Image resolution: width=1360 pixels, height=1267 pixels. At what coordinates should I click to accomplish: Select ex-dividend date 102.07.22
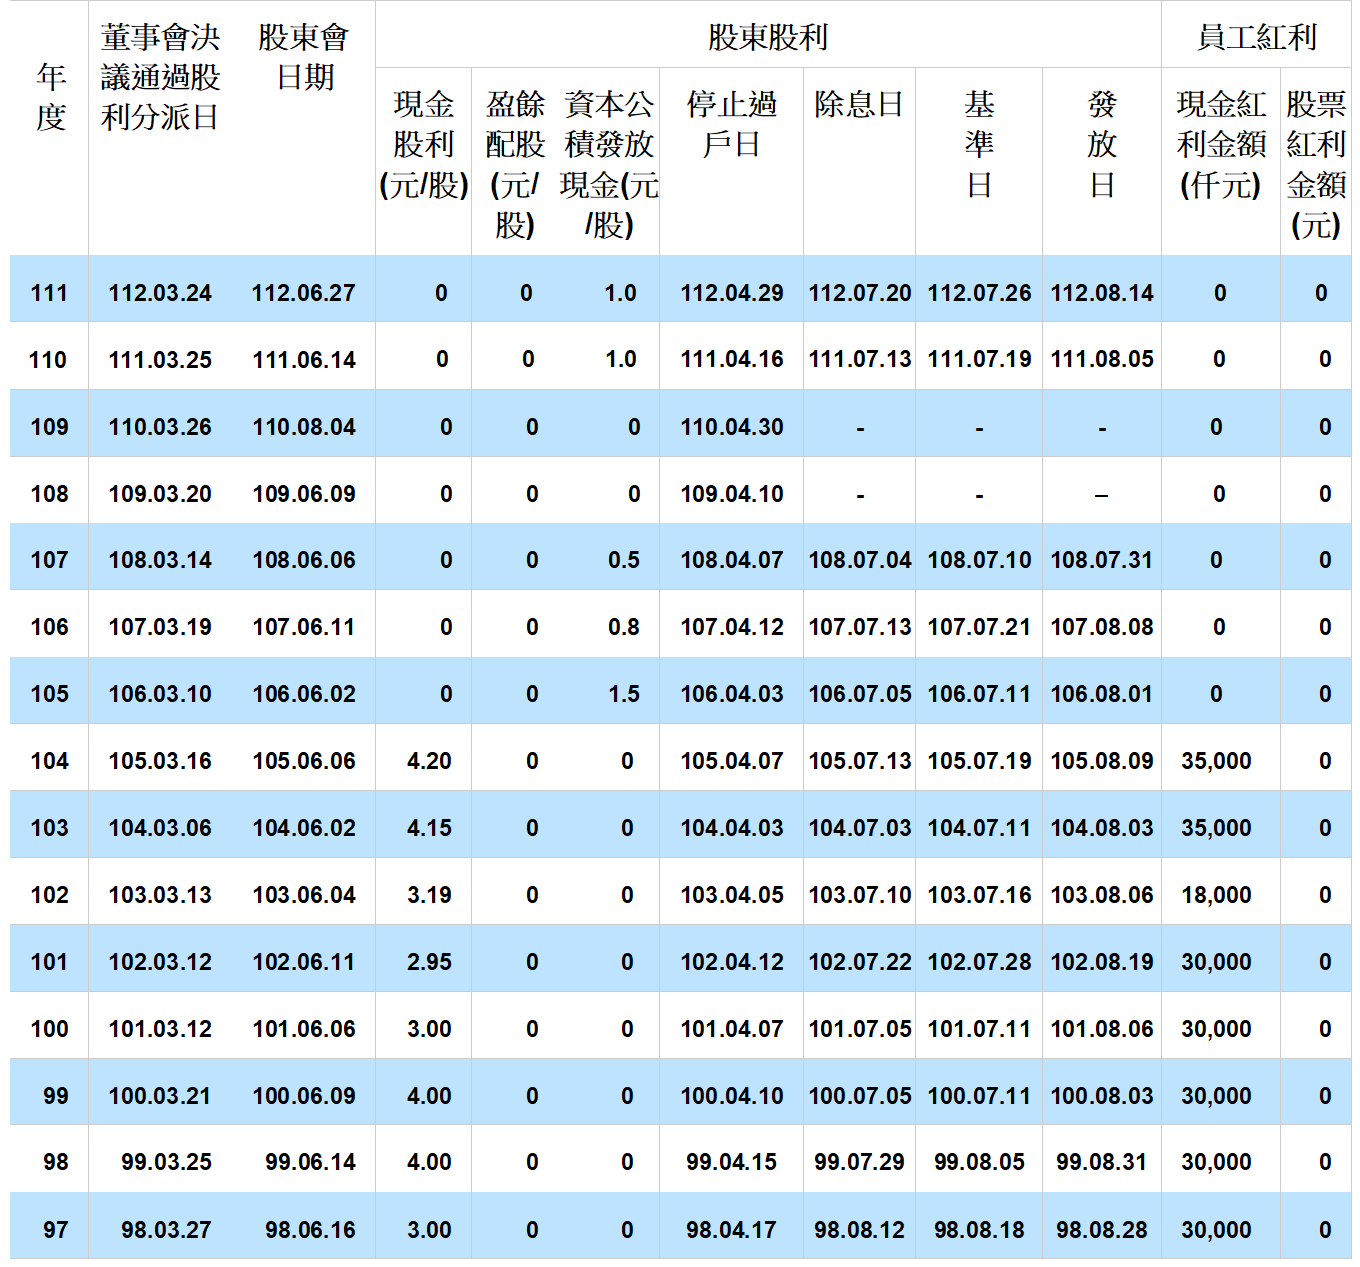[860, 962]
